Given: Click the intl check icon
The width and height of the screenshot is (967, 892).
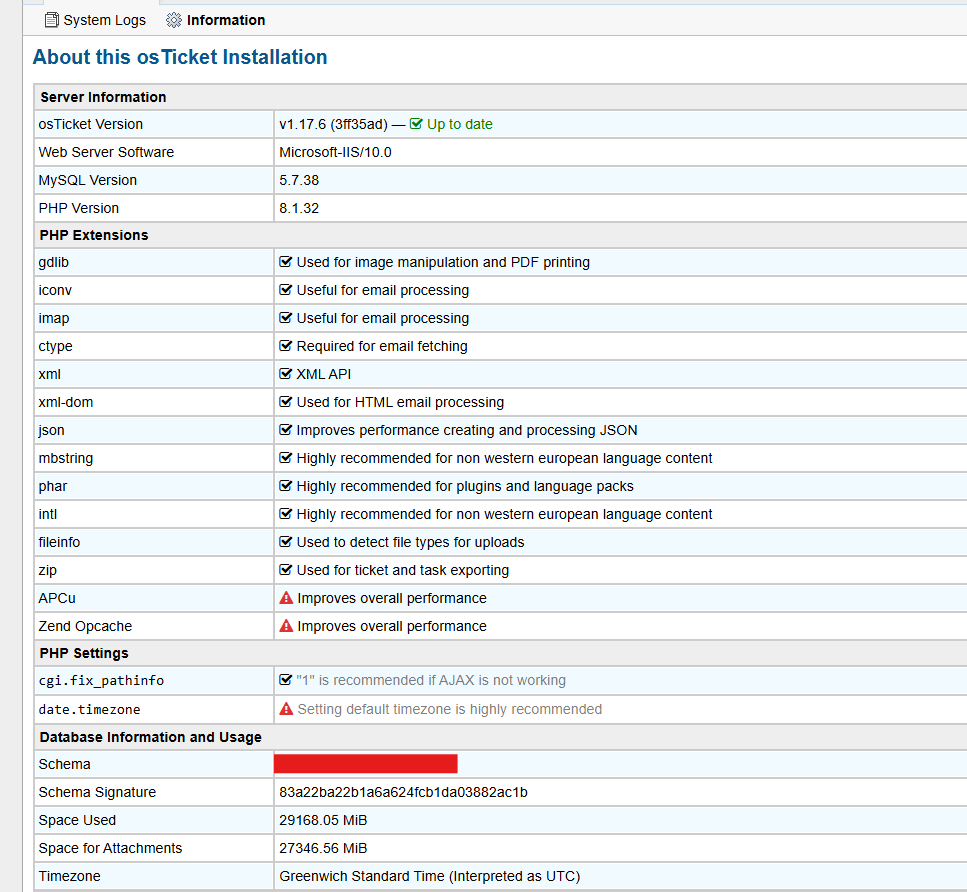Looking at the screenshot, I should click(x=285, y=513).
